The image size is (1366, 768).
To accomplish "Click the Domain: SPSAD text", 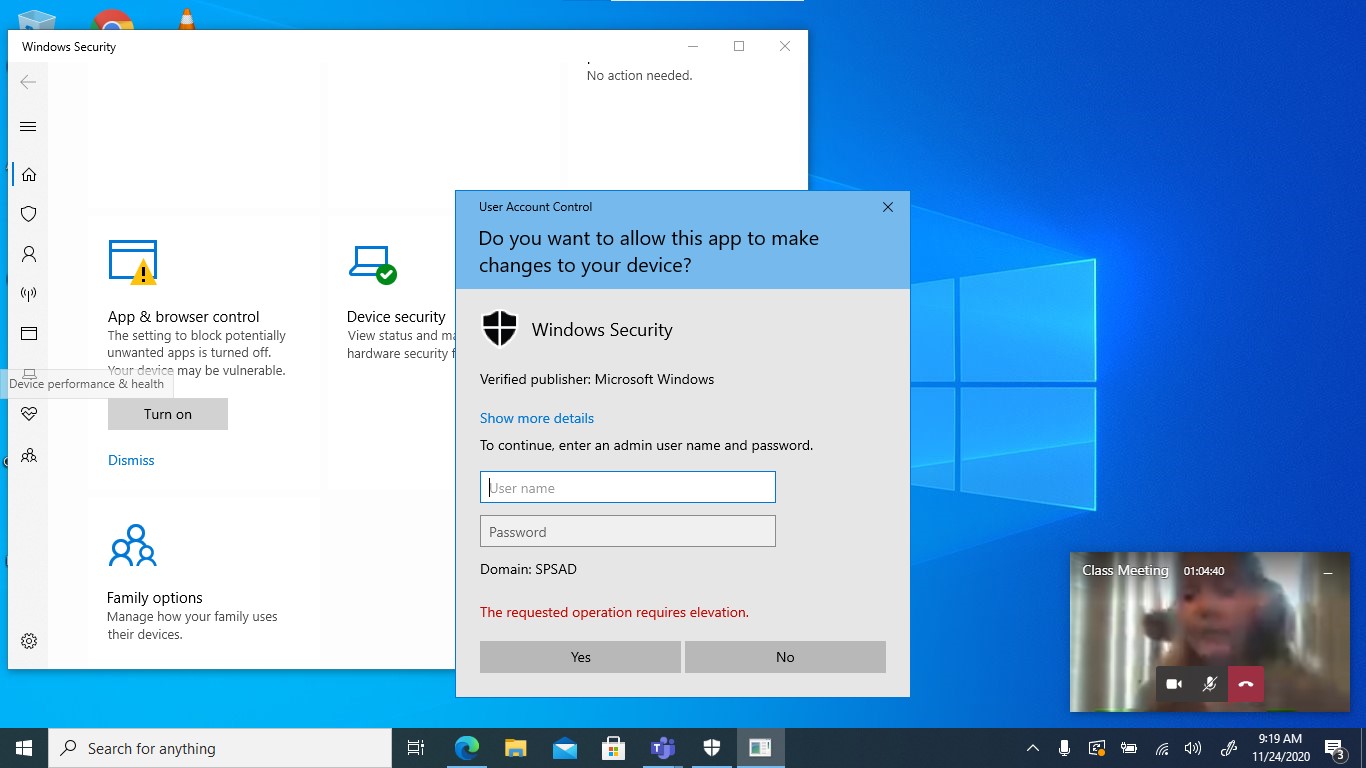I will click(x=528, y=569).
